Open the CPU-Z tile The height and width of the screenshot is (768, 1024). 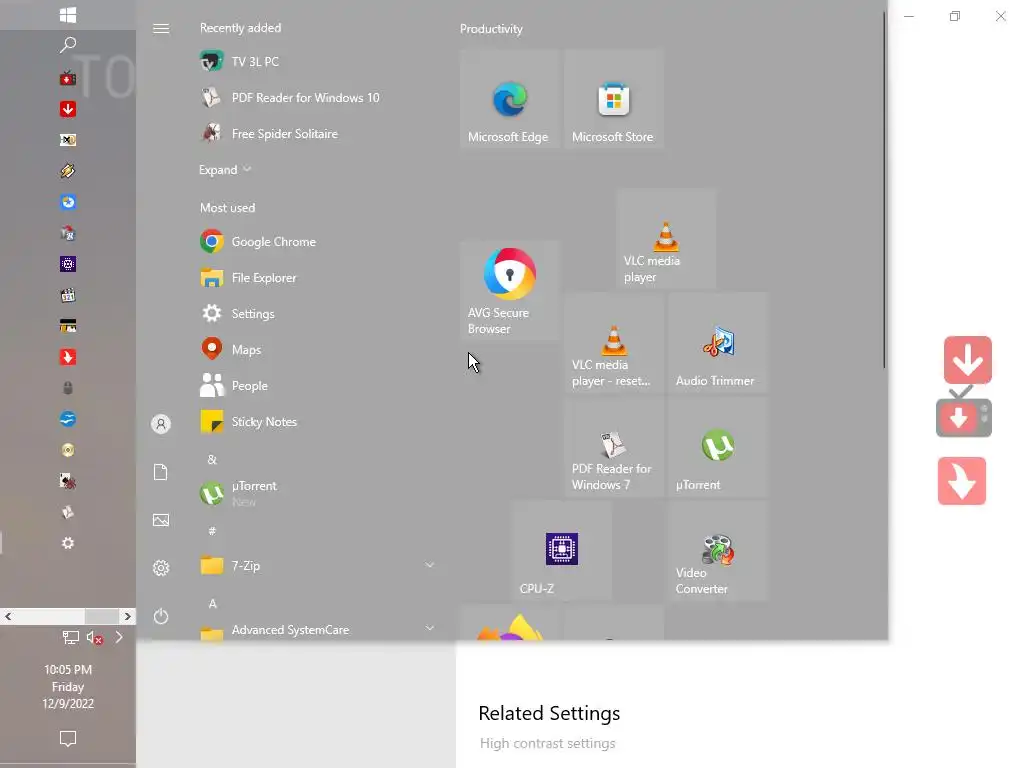pyautogui.click(x=561, y=551)
